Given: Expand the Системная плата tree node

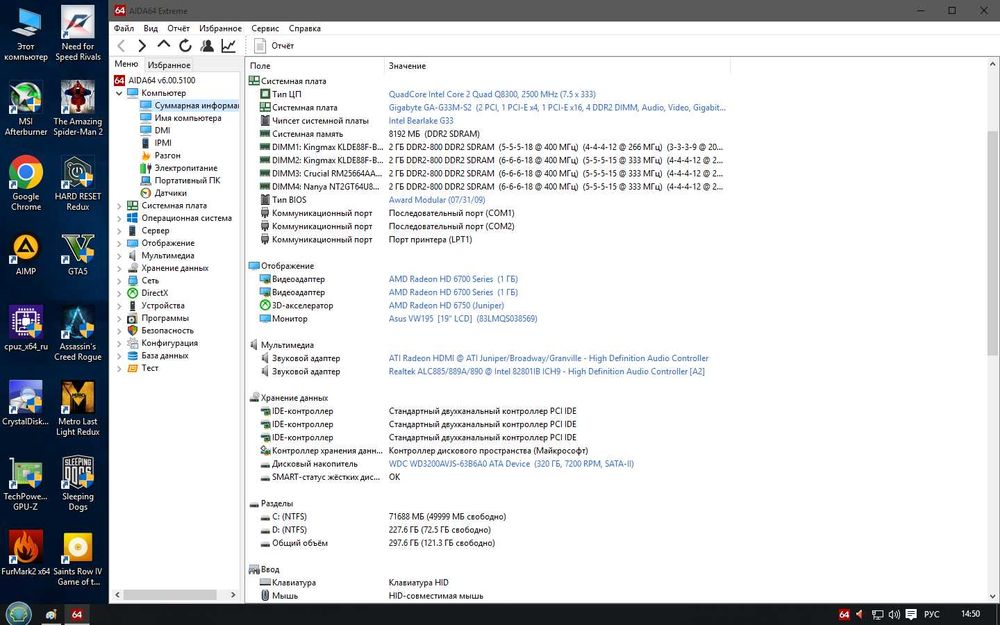Looking at the screenshot, I should [119, 206].
